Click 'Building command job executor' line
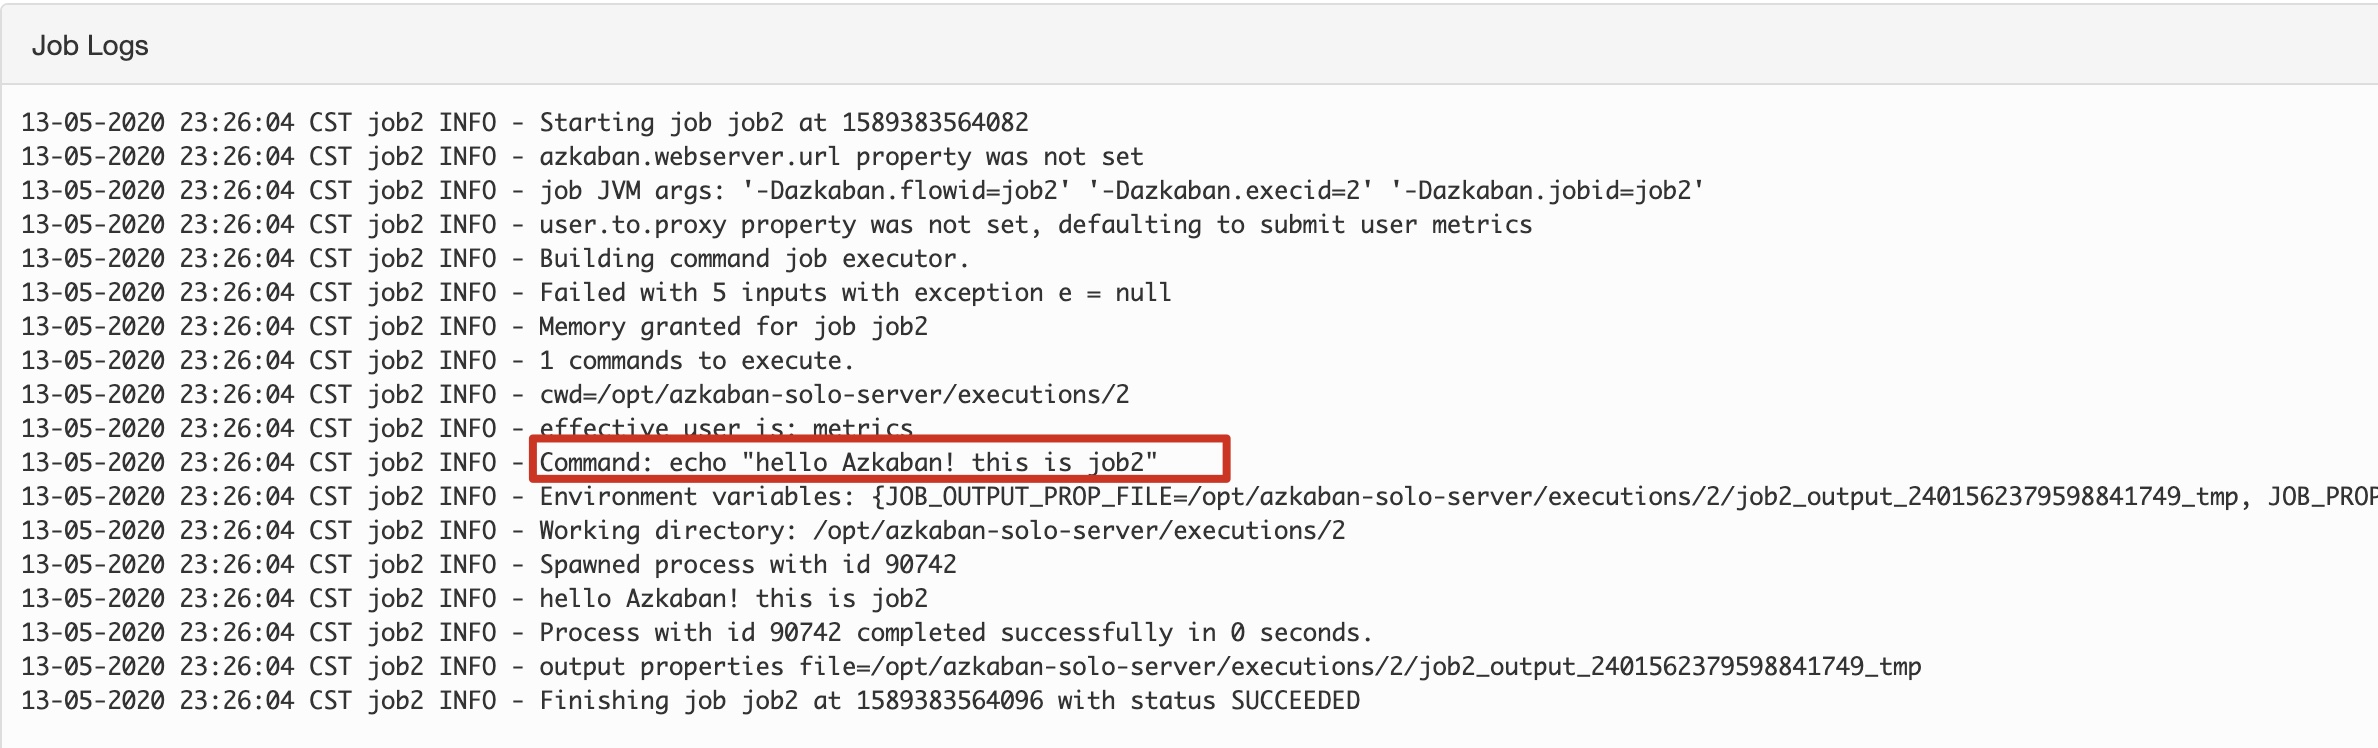 pos(496,259)
